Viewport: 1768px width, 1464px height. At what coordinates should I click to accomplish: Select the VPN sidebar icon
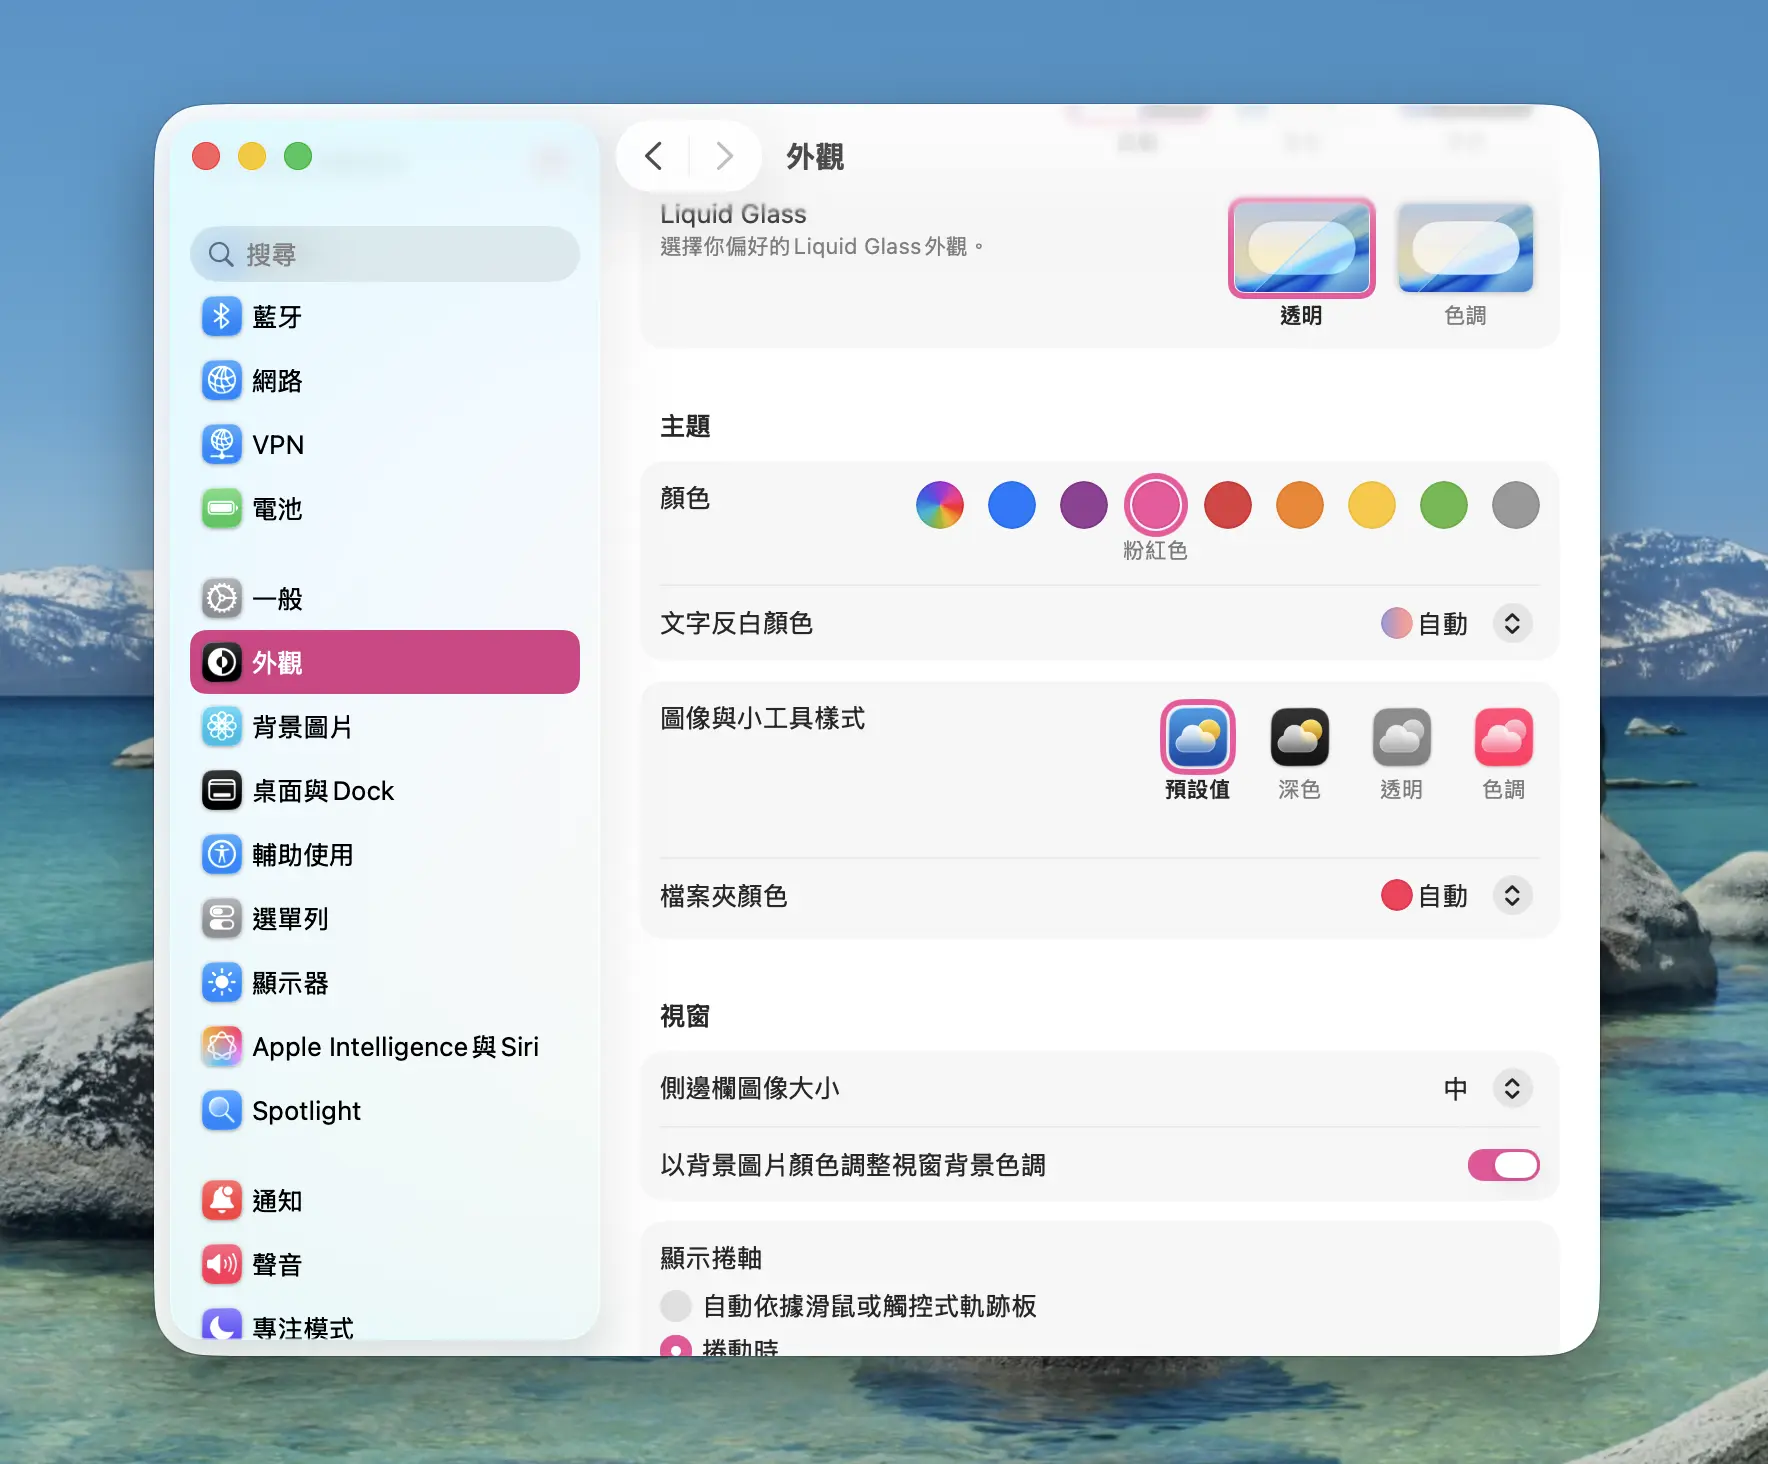[x=222, y=445]
